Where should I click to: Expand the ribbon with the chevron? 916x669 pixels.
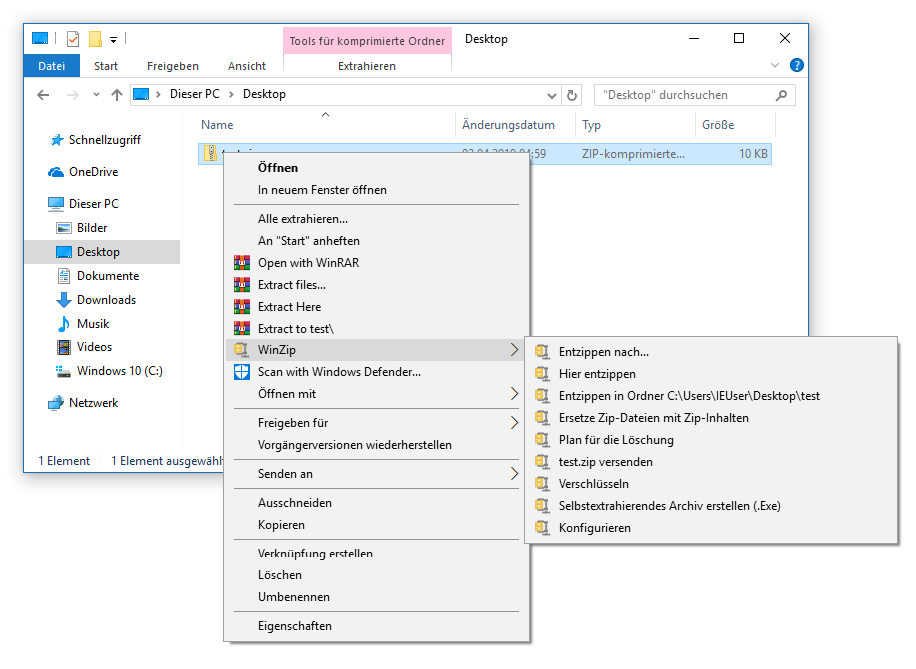(775, 65)
